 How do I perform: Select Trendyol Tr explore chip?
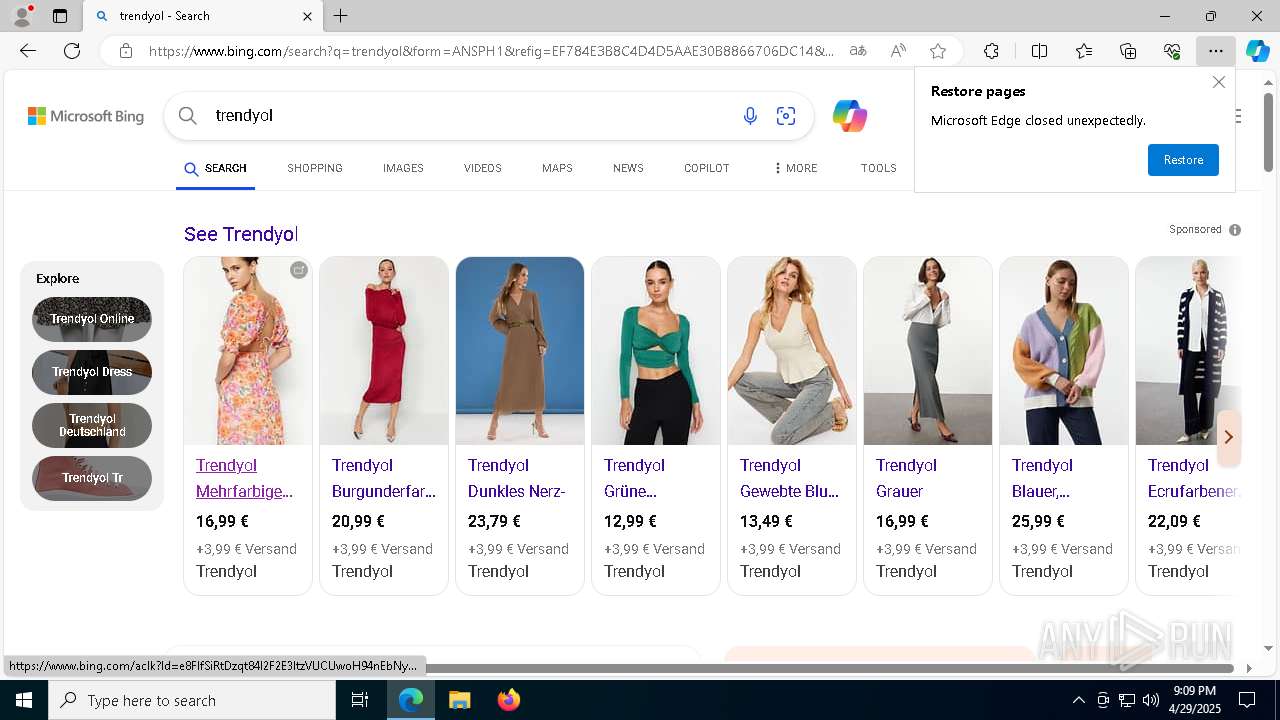pyautogui.click(x=92, y=478)
